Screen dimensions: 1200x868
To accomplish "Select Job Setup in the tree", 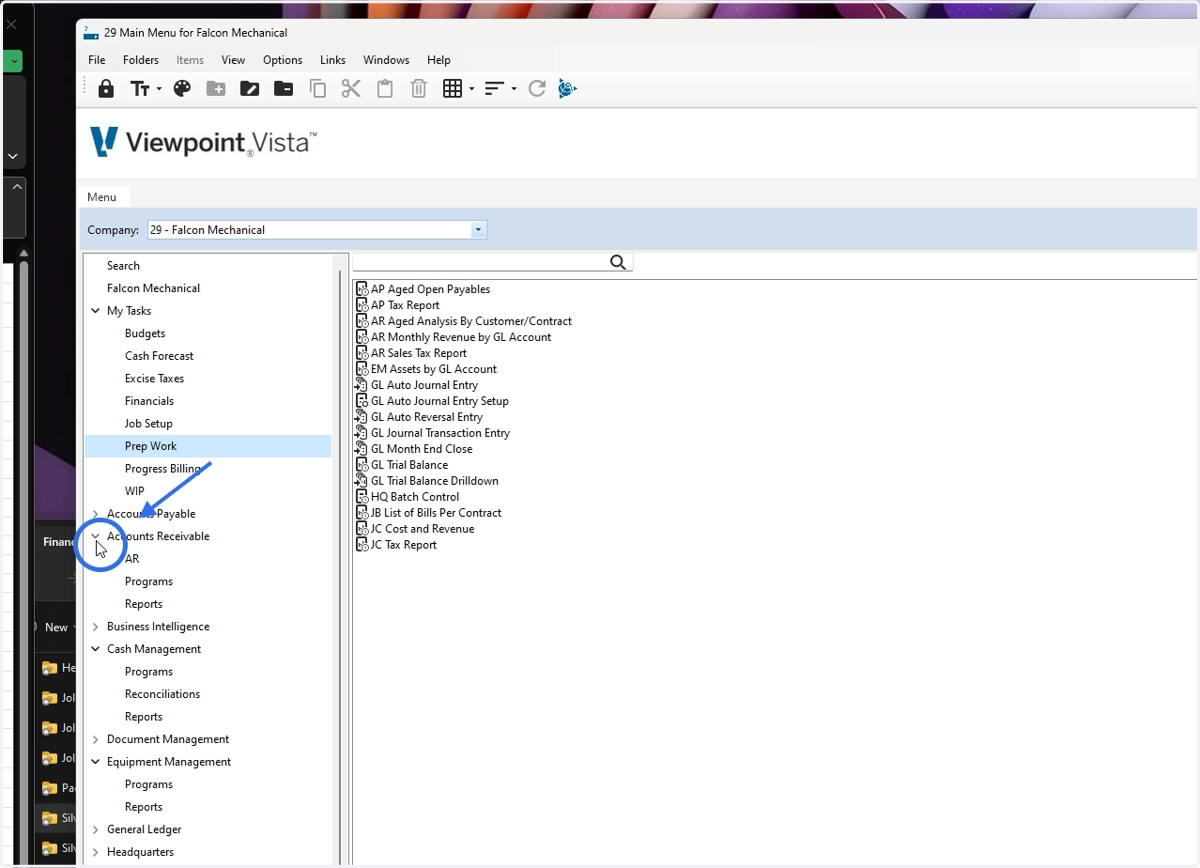I will coord(148,424).
